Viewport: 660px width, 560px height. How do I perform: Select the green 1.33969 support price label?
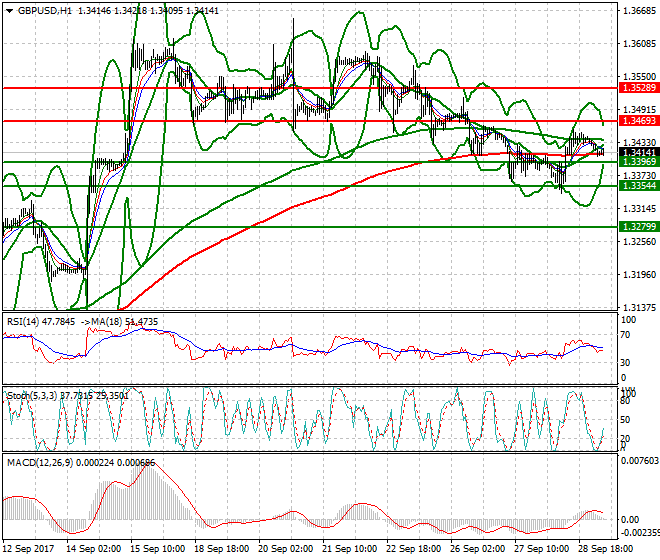coord(639,162)
